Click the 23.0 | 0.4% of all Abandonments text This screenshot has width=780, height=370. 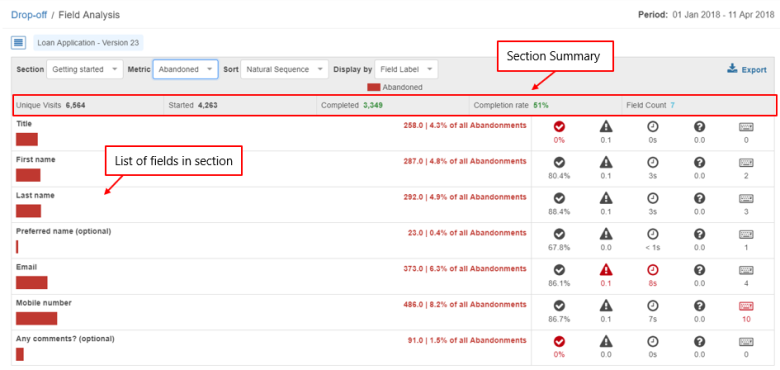pos(467,233)
